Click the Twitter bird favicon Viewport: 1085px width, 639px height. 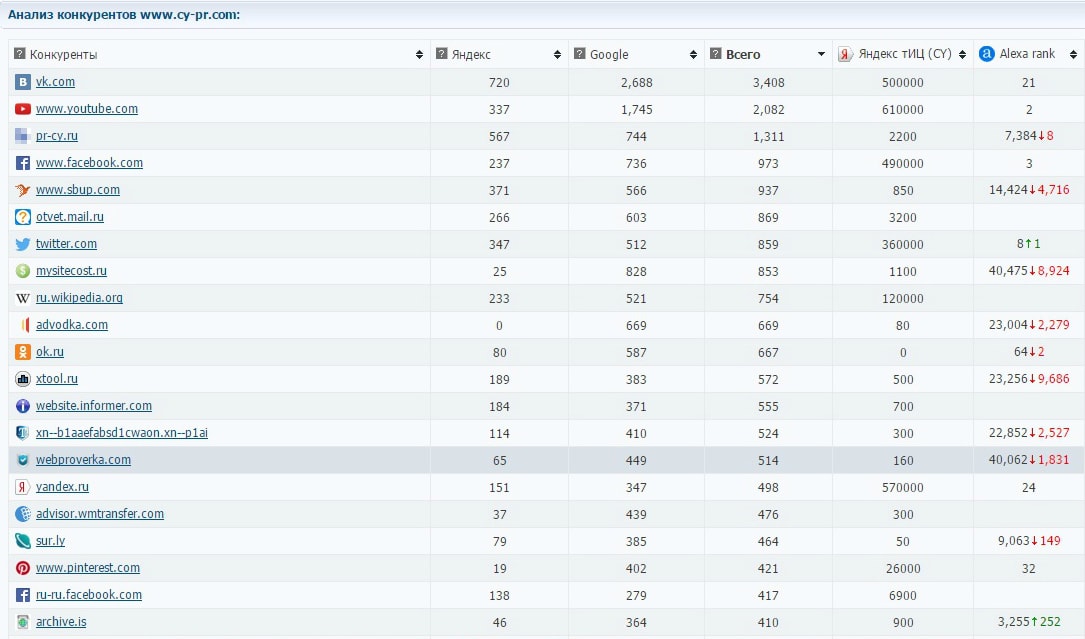pyautogui.click(x=23, y=244)
